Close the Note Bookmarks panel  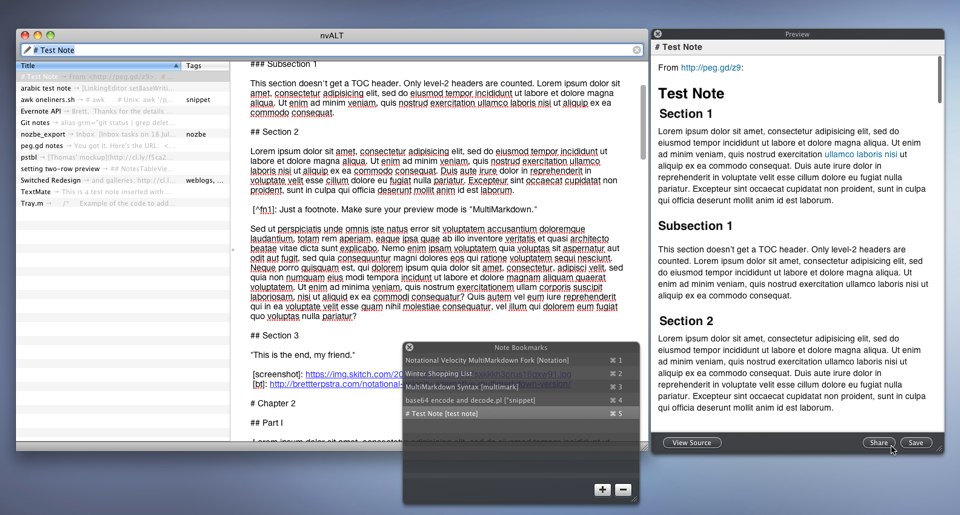pyautogui.click(x=409, y=347)
